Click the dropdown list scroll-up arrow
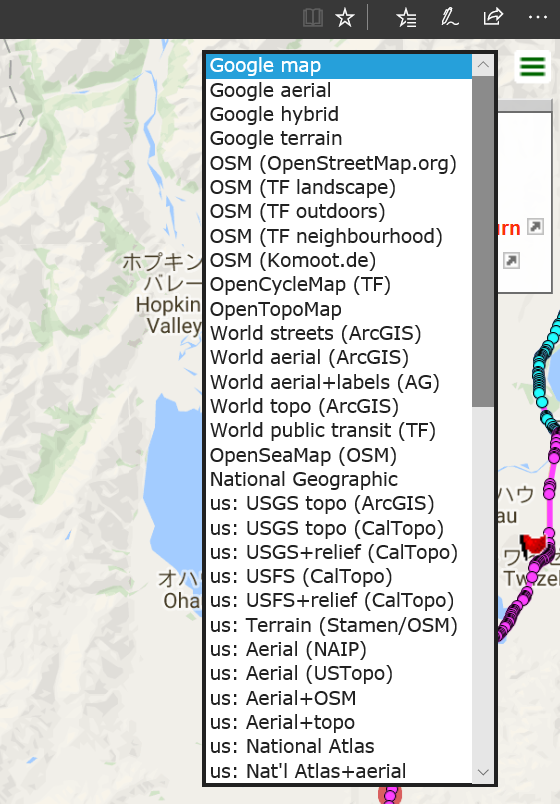 pos(483,65)
